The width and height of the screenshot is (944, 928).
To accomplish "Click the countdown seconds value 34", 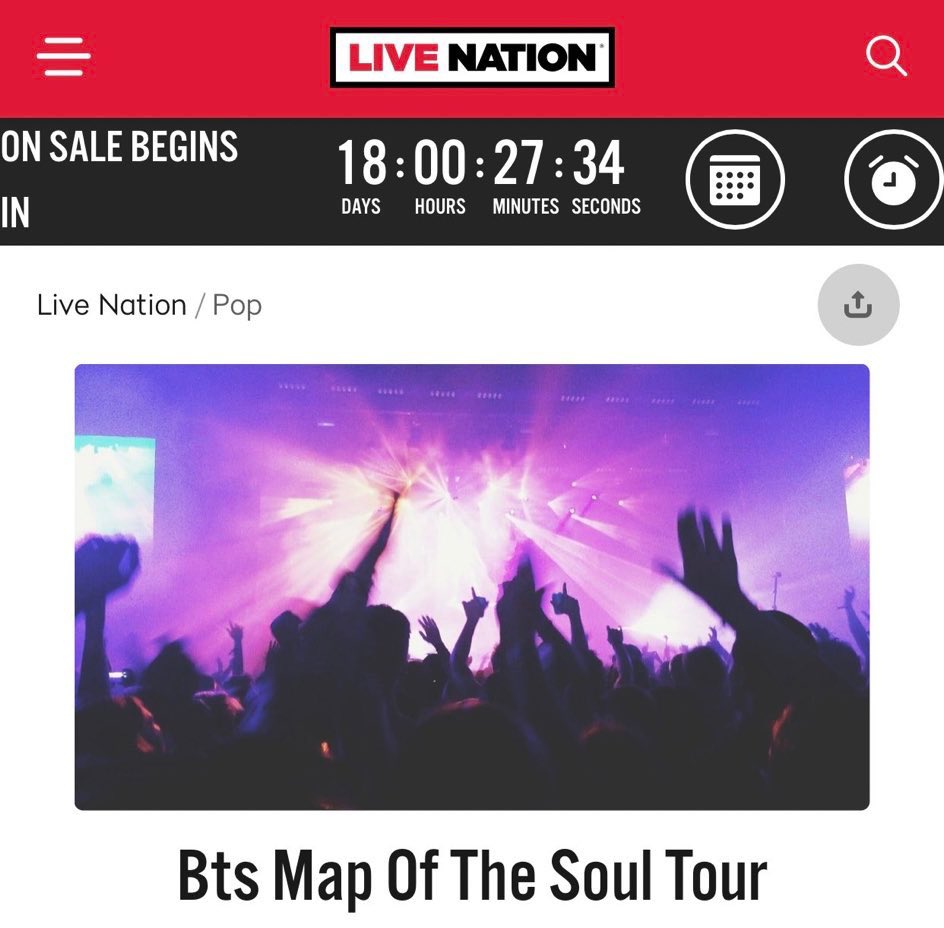I will click(598, 163).
